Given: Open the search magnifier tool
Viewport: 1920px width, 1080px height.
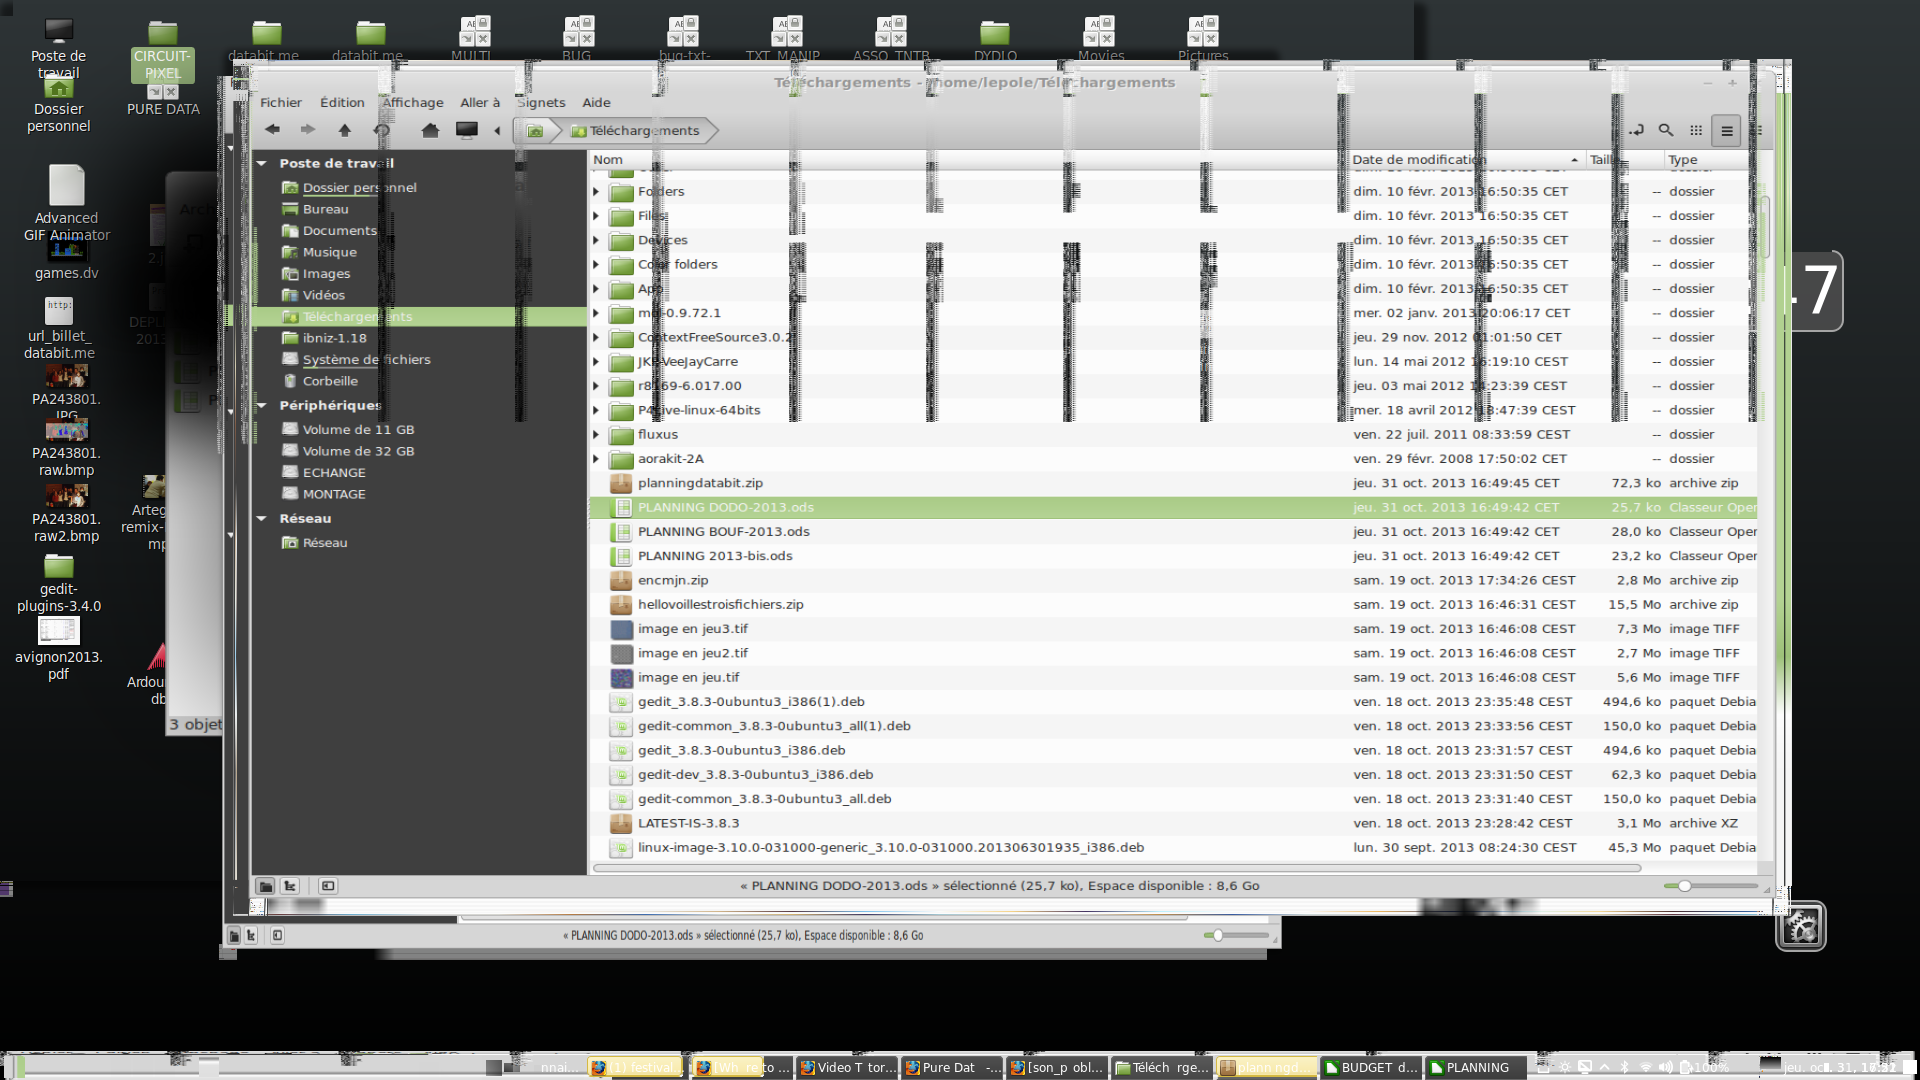Looking at the screenshot, I should (1666, 130).
